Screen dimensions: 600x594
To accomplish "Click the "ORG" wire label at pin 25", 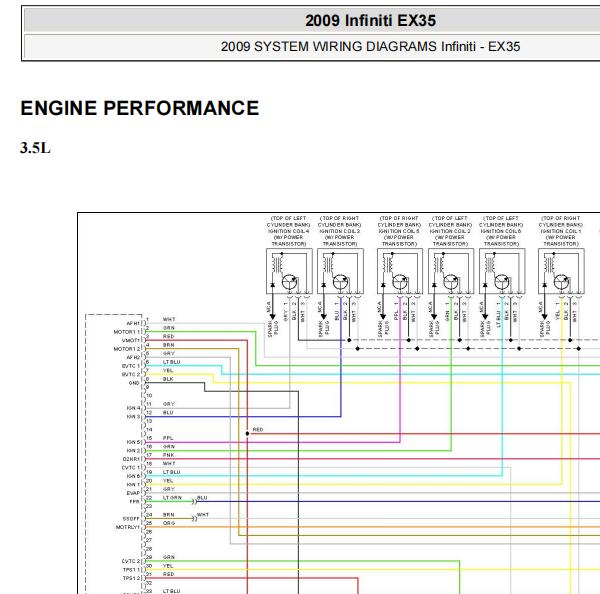I will (x=169, y=523).
